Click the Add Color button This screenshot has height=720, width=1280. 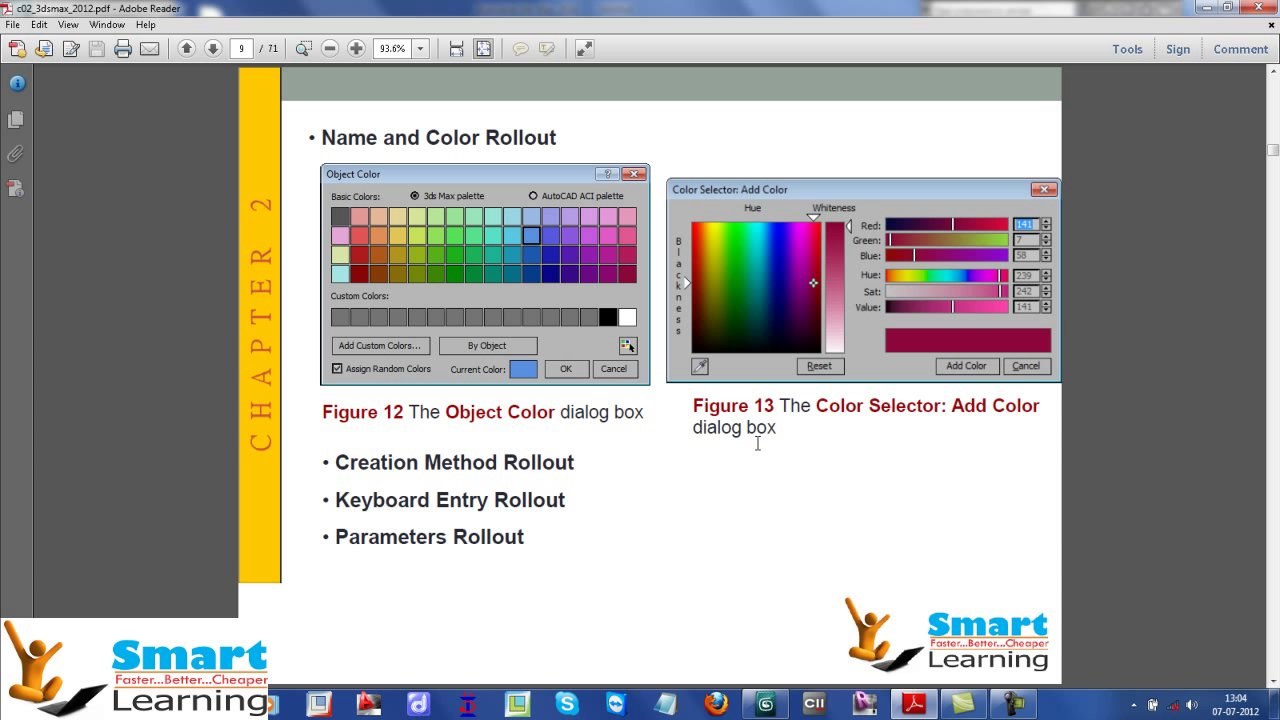pyautogui.click(x=966, y=366)
